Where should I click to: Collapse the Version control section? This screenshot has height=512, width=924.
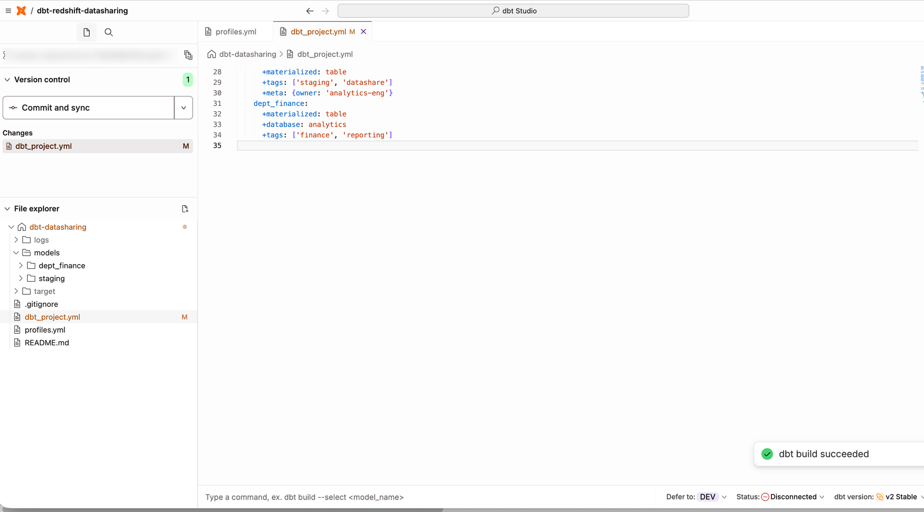click(8, 80)
